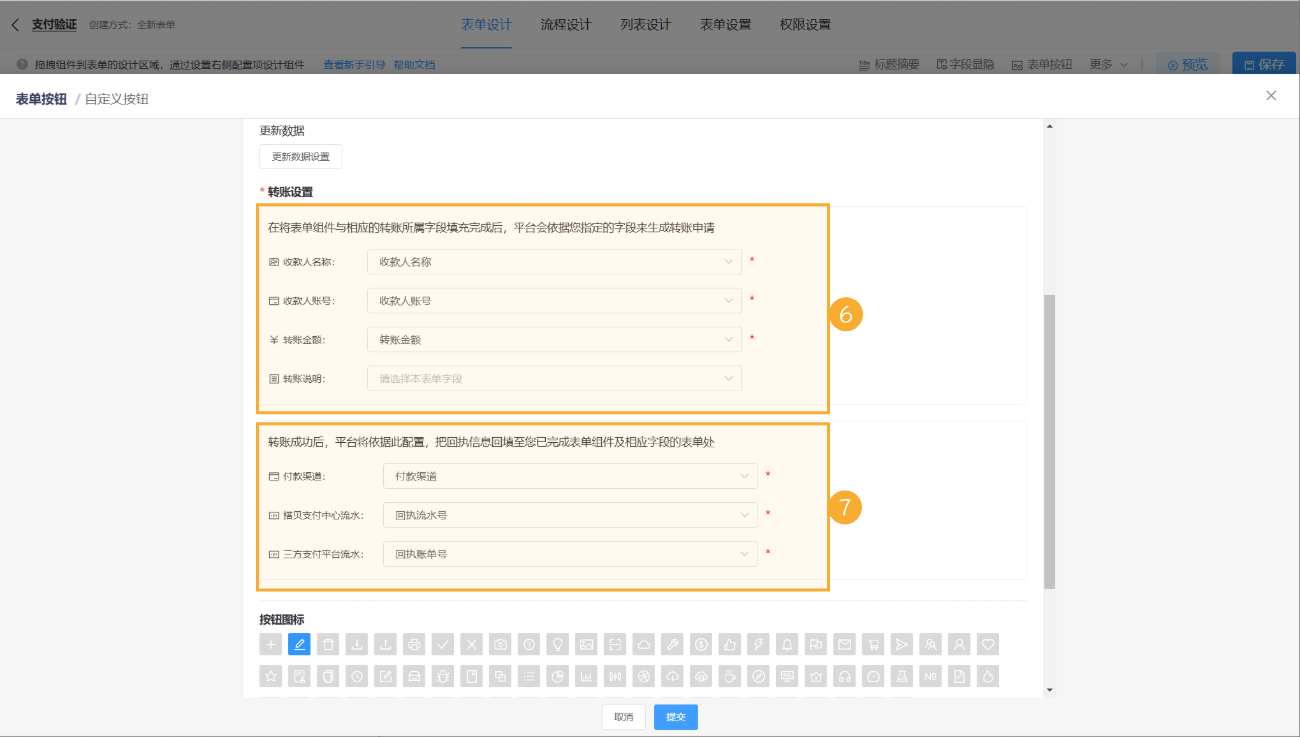Viewport: 1300px width, 737px height.
Task: Choose the plus sign button icon
Action: pyautogui.click(x=270, y=644)
